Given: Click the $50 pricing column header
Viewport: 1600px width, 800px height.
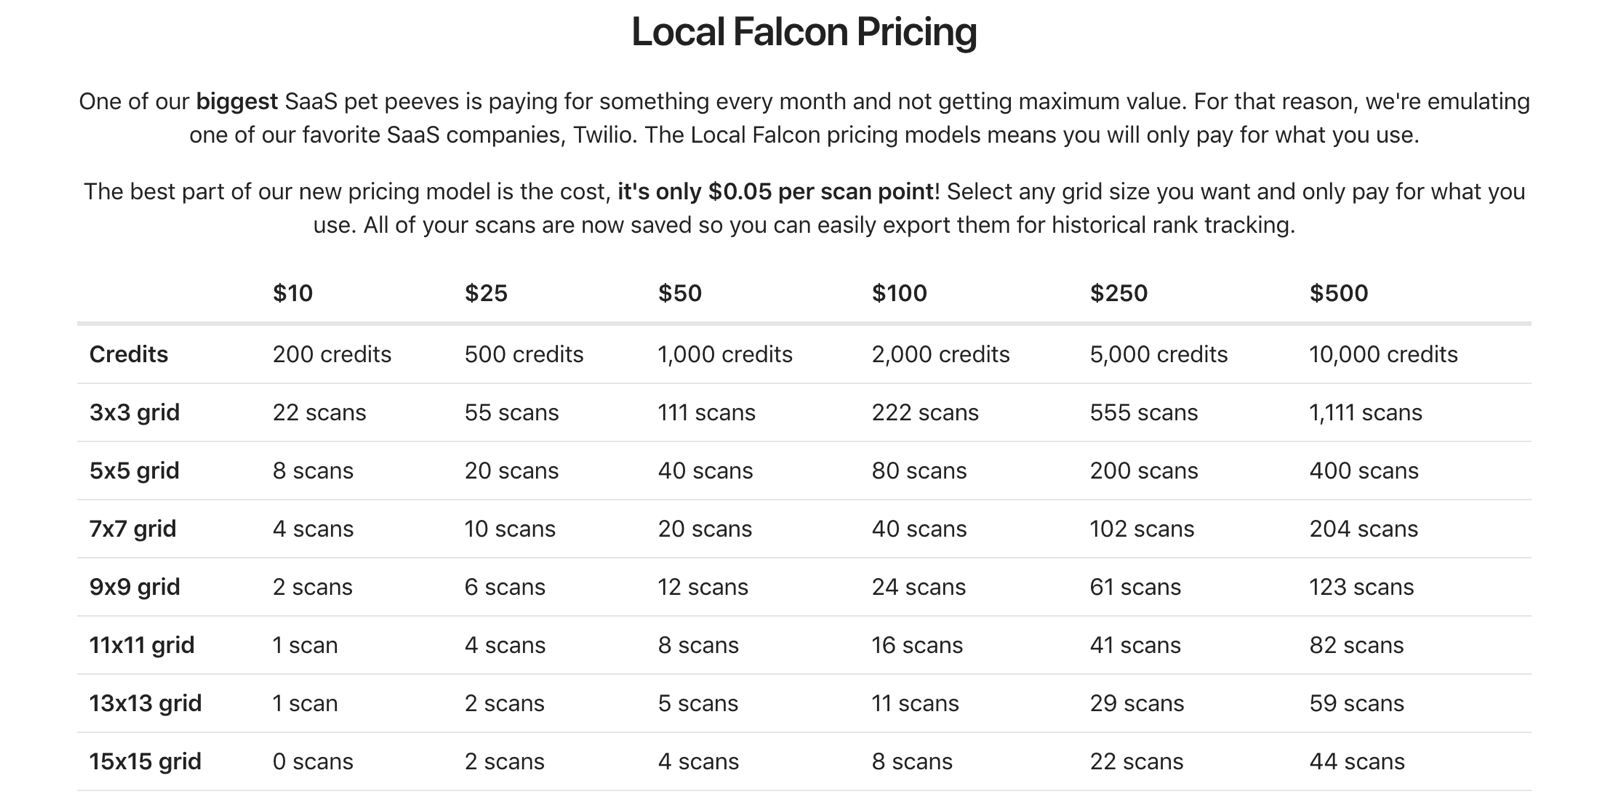Looking at the screenshot, I should click(680, 293).
